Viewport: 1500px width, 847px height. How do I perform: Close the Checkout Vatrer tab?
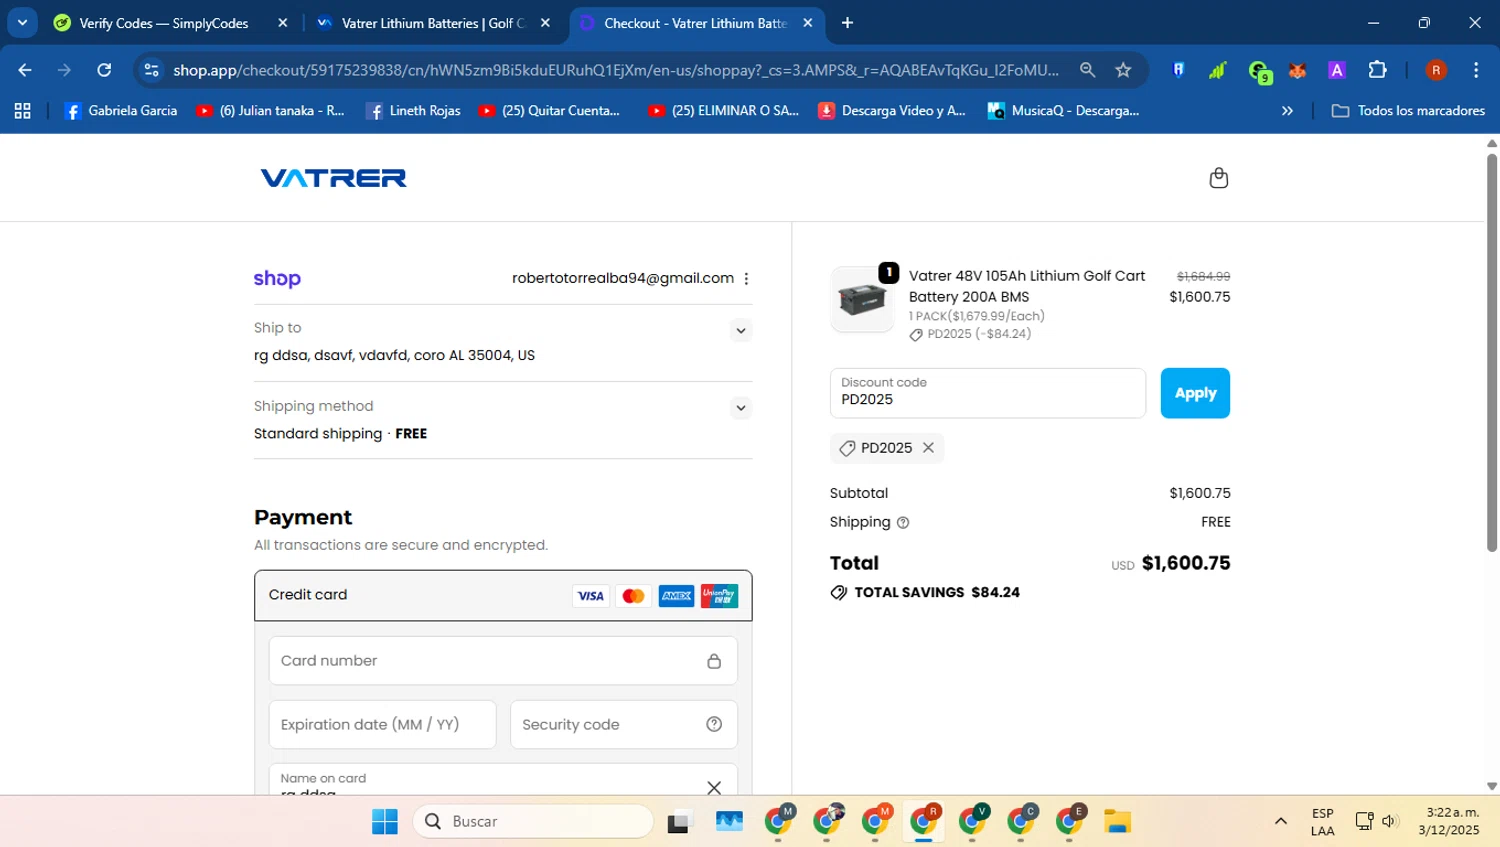808,23
